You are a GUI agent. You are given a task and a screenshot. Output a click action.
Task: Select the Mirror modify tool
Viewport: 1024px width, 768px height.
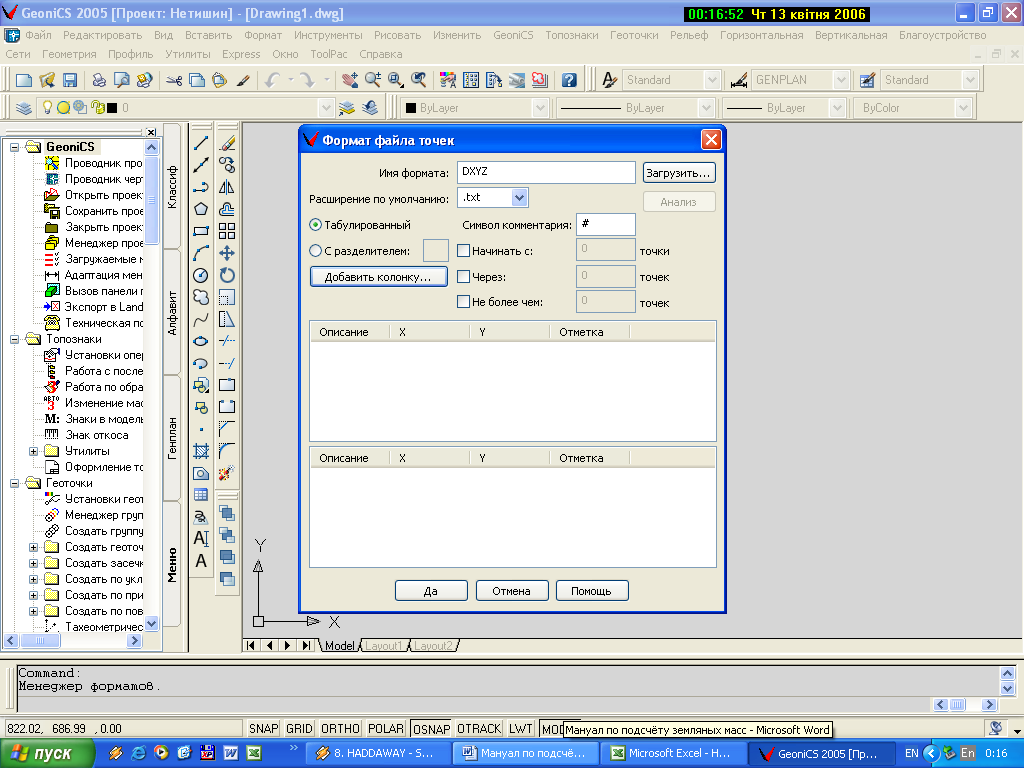coord(227,187)
